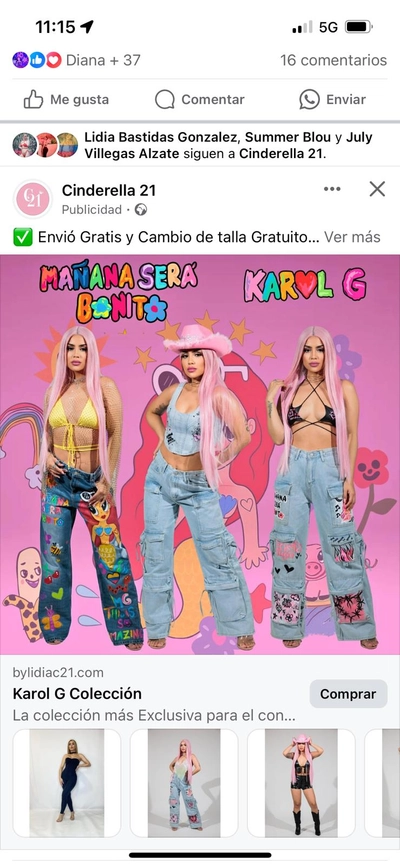The image size is (400, 866).
Task: Select the navy jumpsuit product thumbnail
Action: pyautogui.click(x=66, y=783)
